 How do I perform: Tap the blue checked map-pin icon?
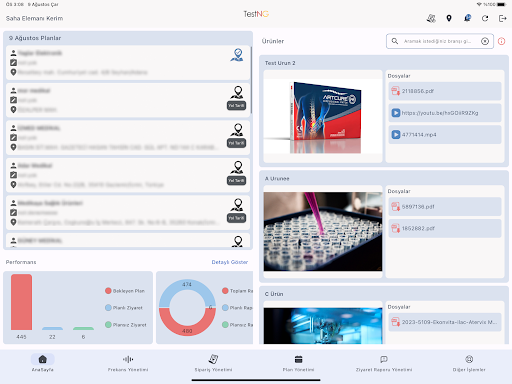pos(237,55)
